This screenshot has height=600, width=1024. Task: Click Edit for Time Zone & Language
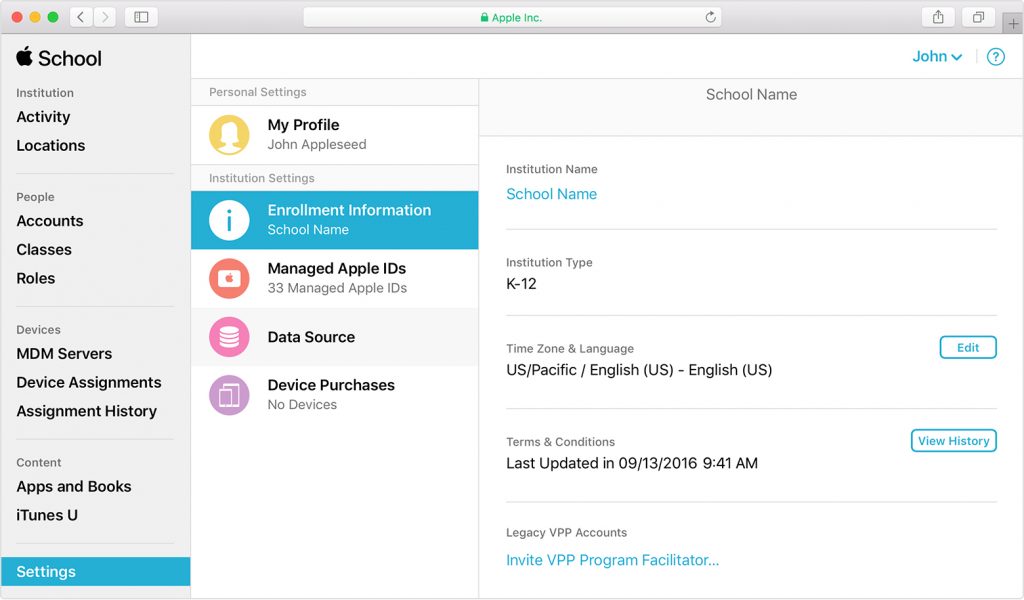point(968,347)
